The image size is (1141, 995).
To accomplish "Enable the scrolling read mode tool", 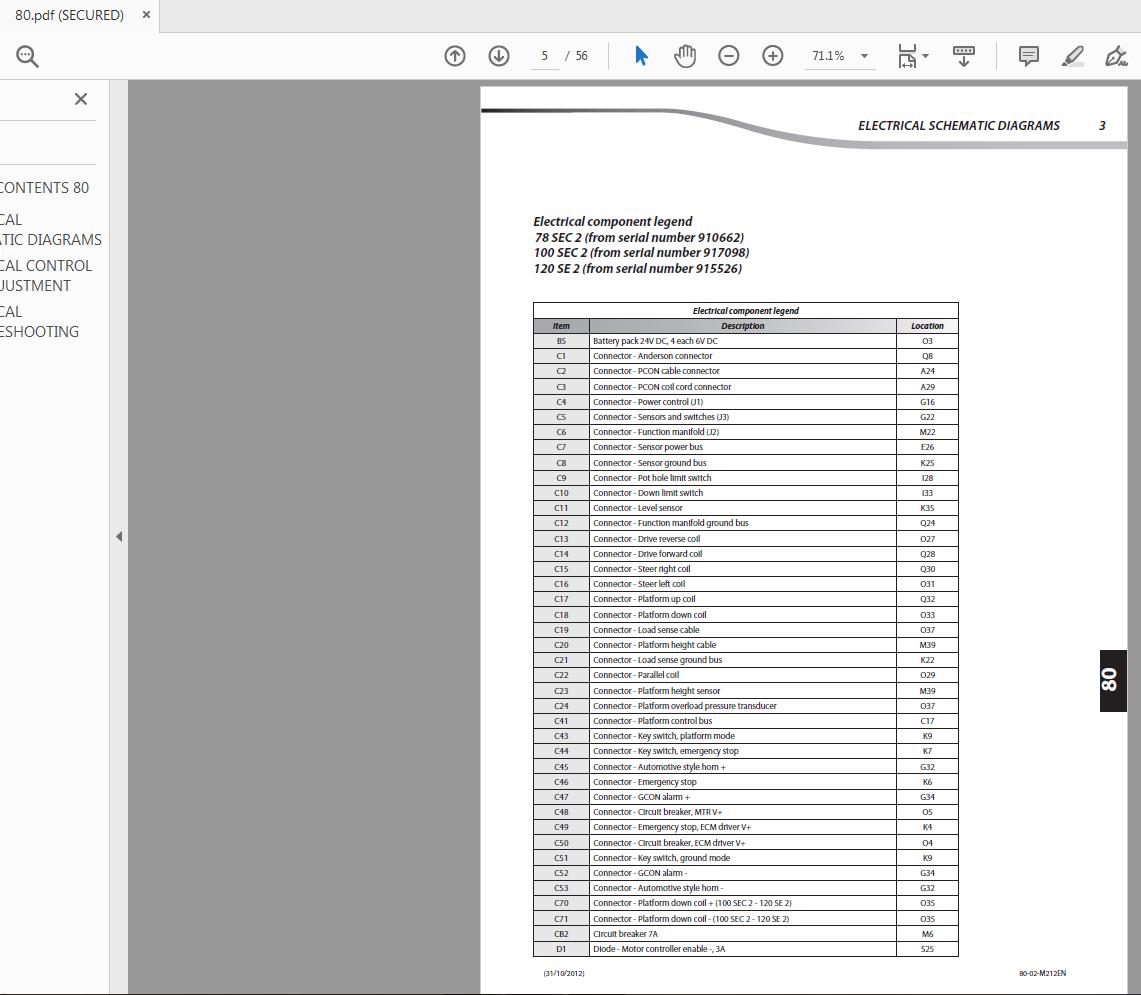I will pos(963,56).
